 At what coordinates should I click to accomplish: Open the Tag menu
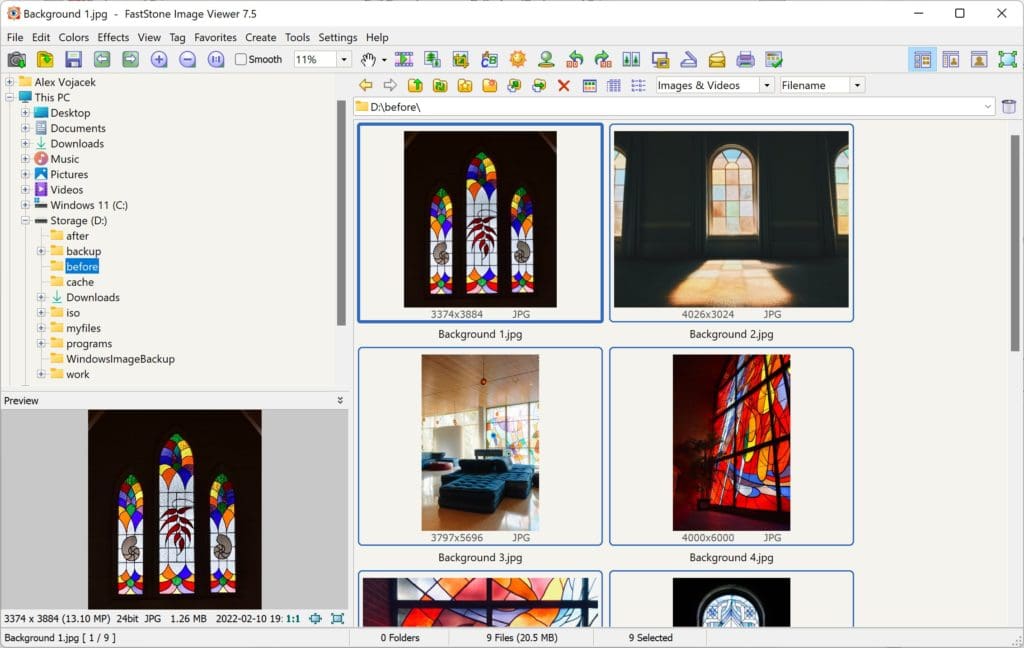[178, 37]
